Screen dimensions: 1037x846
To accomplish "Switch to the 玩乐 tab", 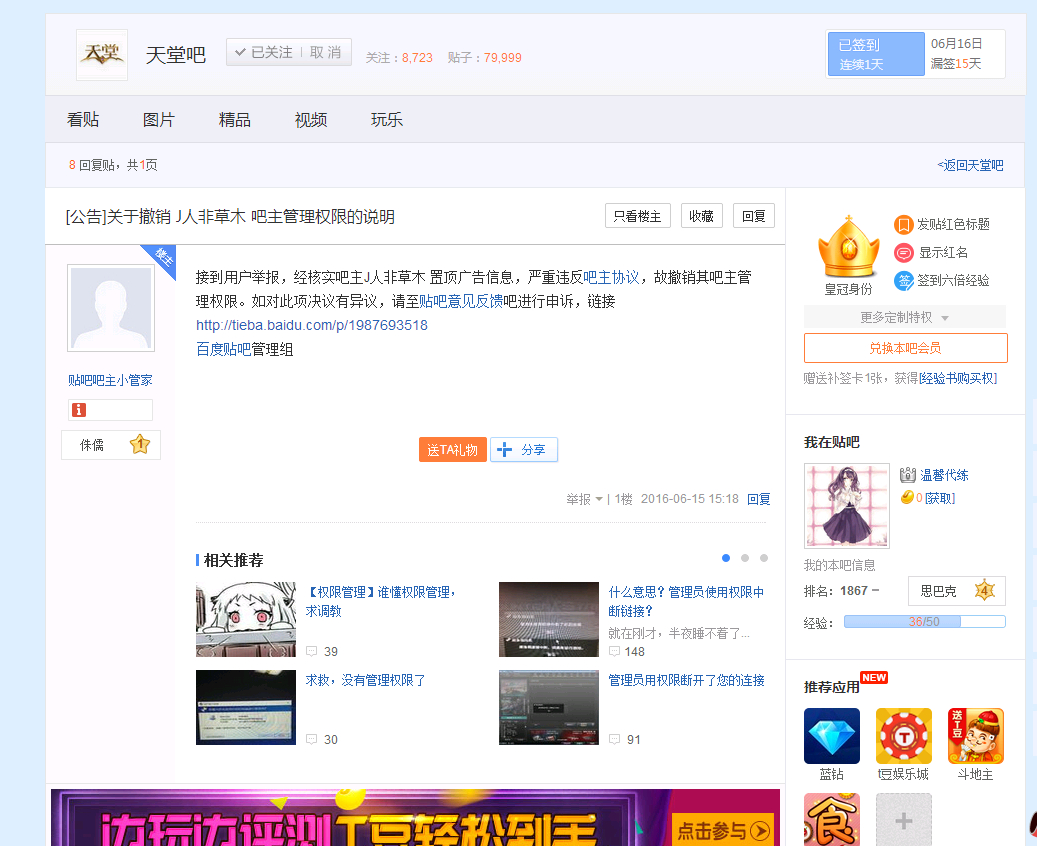I will tap(387, 120).
